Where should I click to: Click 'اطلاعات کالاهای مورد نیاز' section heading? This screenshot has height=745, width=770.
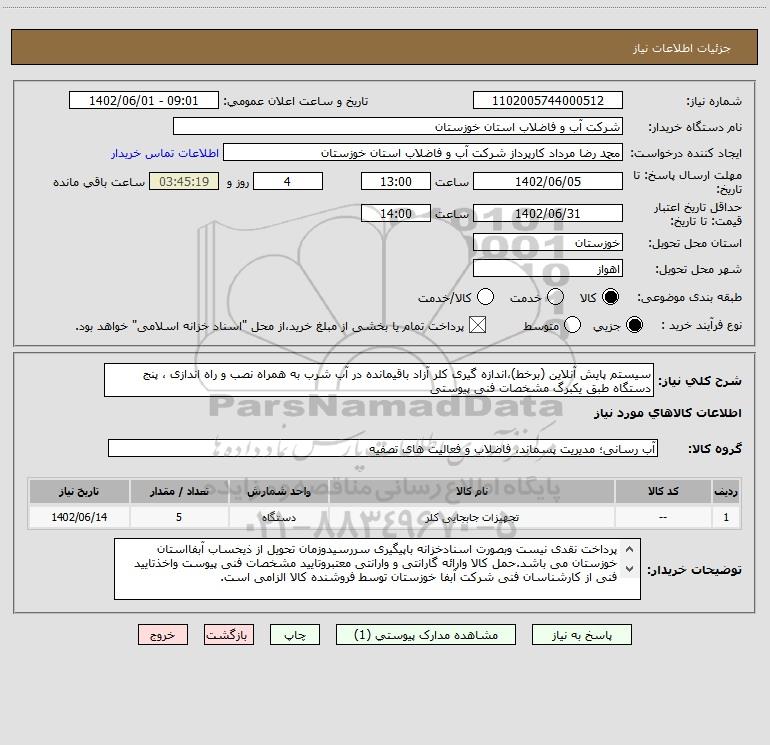coord(667,413)
